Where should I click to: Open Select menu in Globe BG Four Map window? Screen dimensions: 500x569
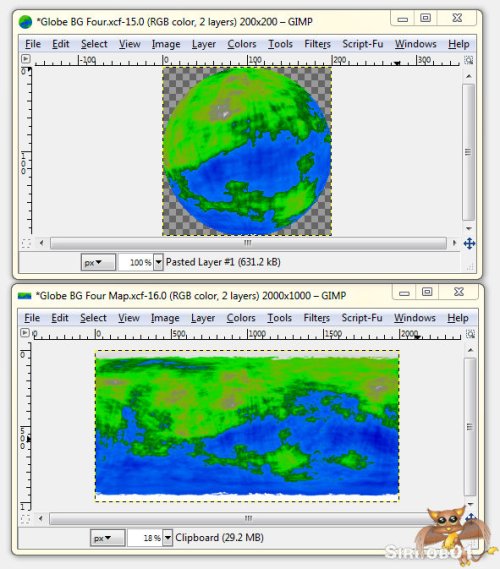[x=93, y=318]
